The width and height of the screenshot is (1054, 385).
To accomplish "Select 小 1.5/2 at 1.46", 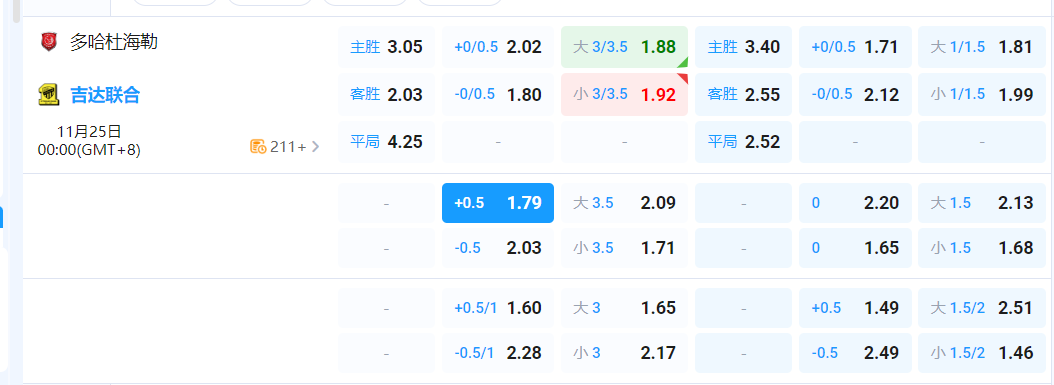I will 982,353.
